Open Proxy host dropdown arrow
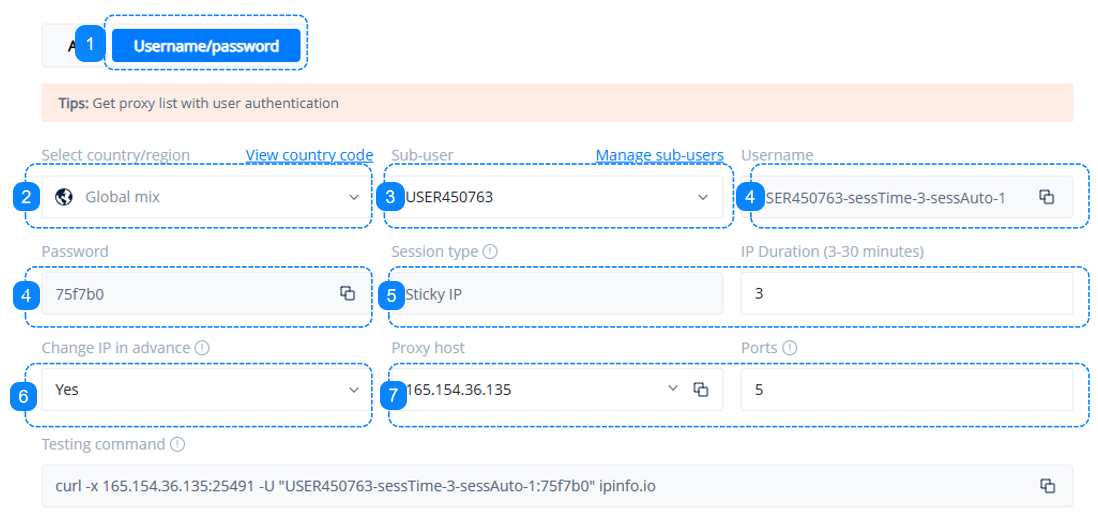This screenshot has height=531, width=1098. pos(672,389)
